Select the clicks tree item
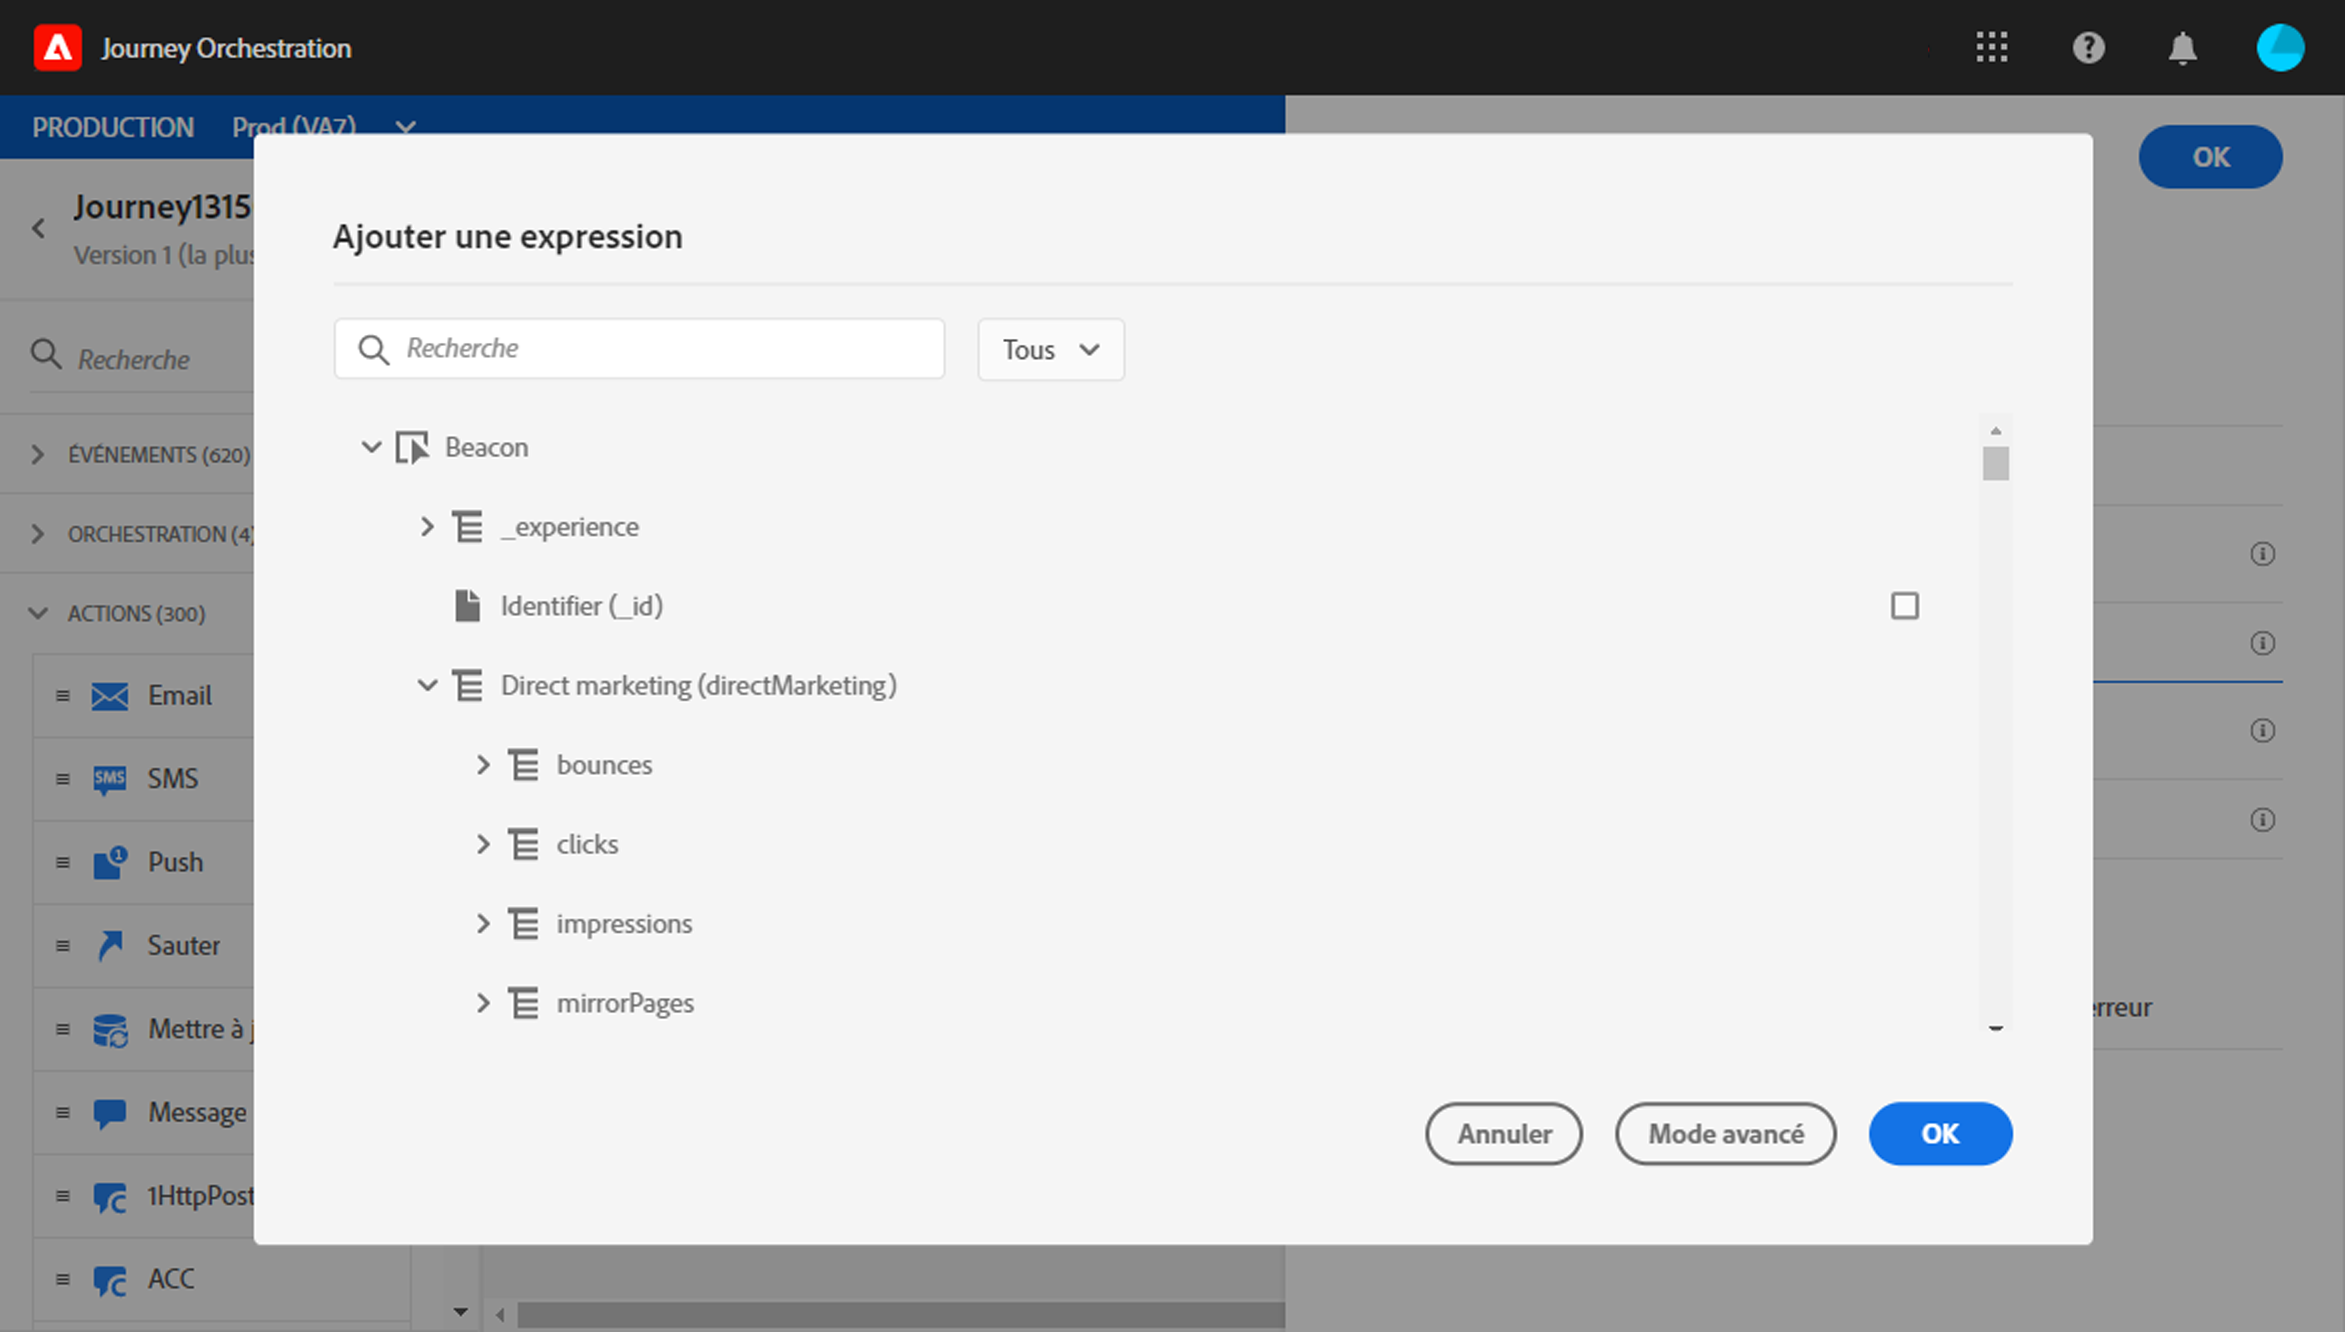Screen dimensions: 2345x1332 [x=587, y=845]
